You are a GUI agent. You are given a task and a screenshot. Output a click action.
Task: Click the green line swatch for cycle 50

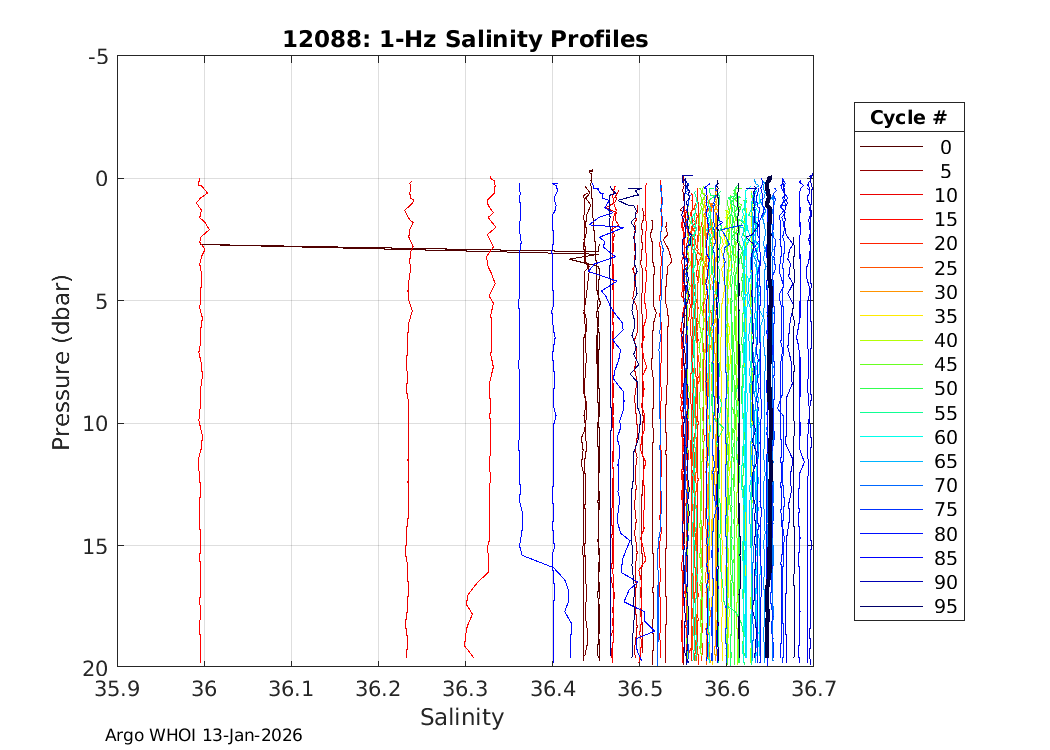pyautogui.click(x=890, y=389)
